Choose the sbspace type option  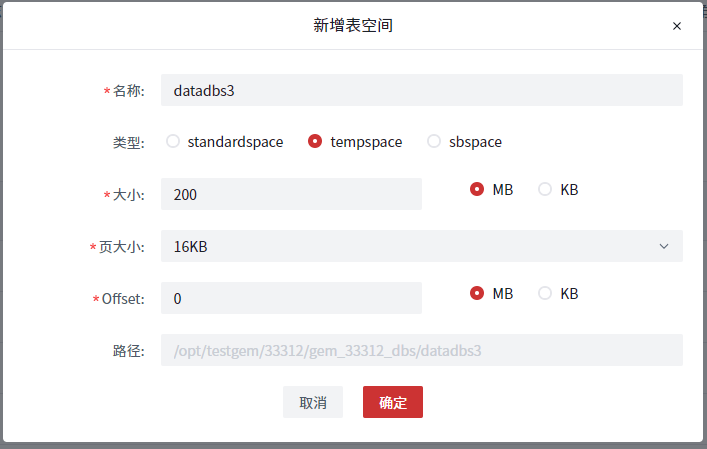pyautogui.click(x=434, y=142)
